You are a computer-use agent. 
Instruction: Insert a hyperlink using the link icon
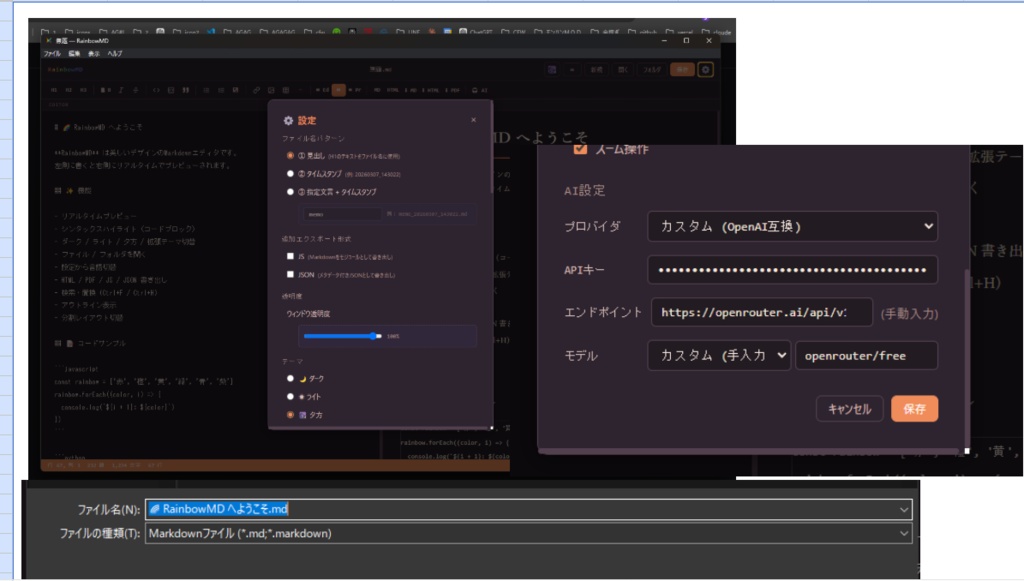click(x=256, y=89)
